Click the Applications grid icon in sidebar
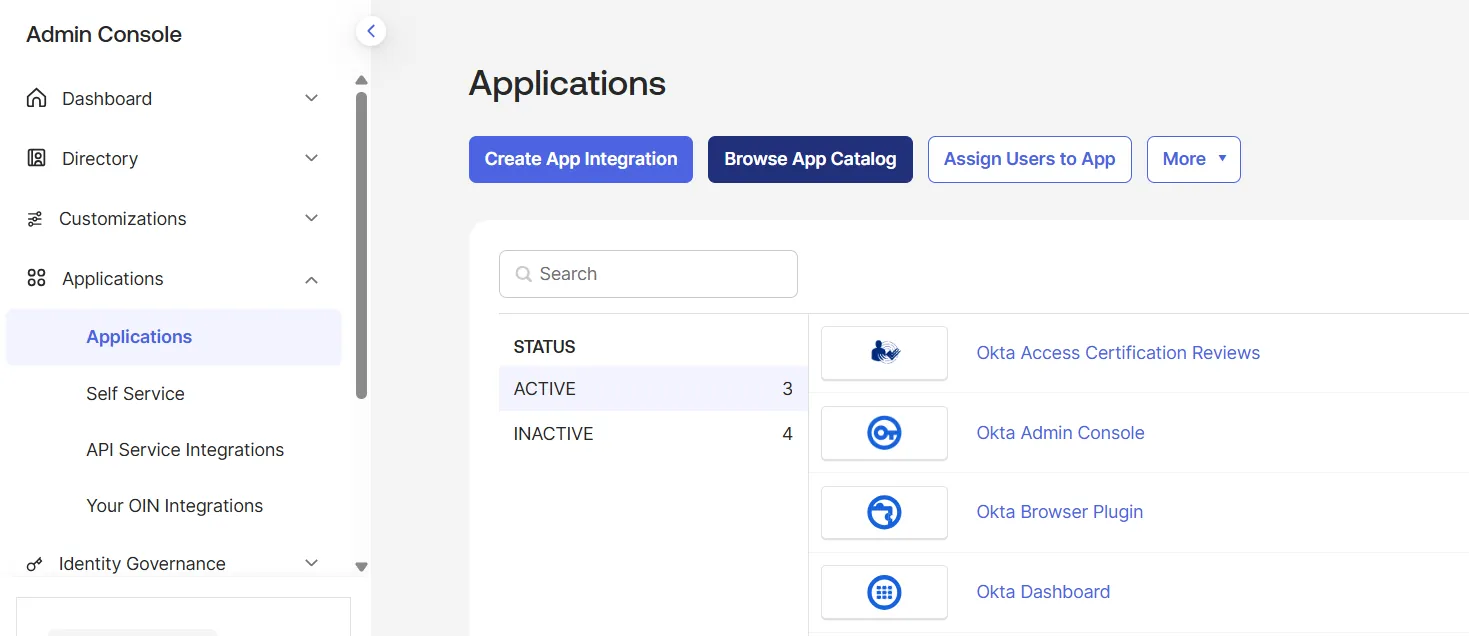1469x636 pixels. (36, 278)
